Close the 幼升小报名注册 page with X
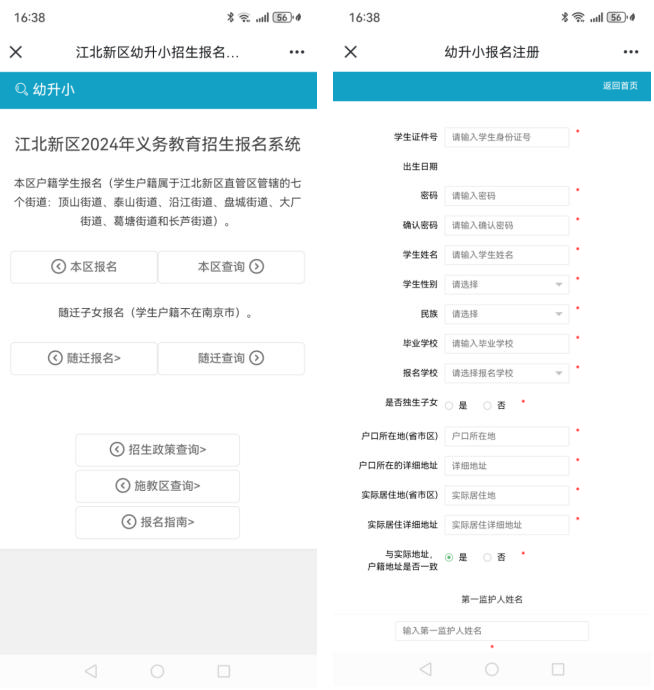 point(351,52)
